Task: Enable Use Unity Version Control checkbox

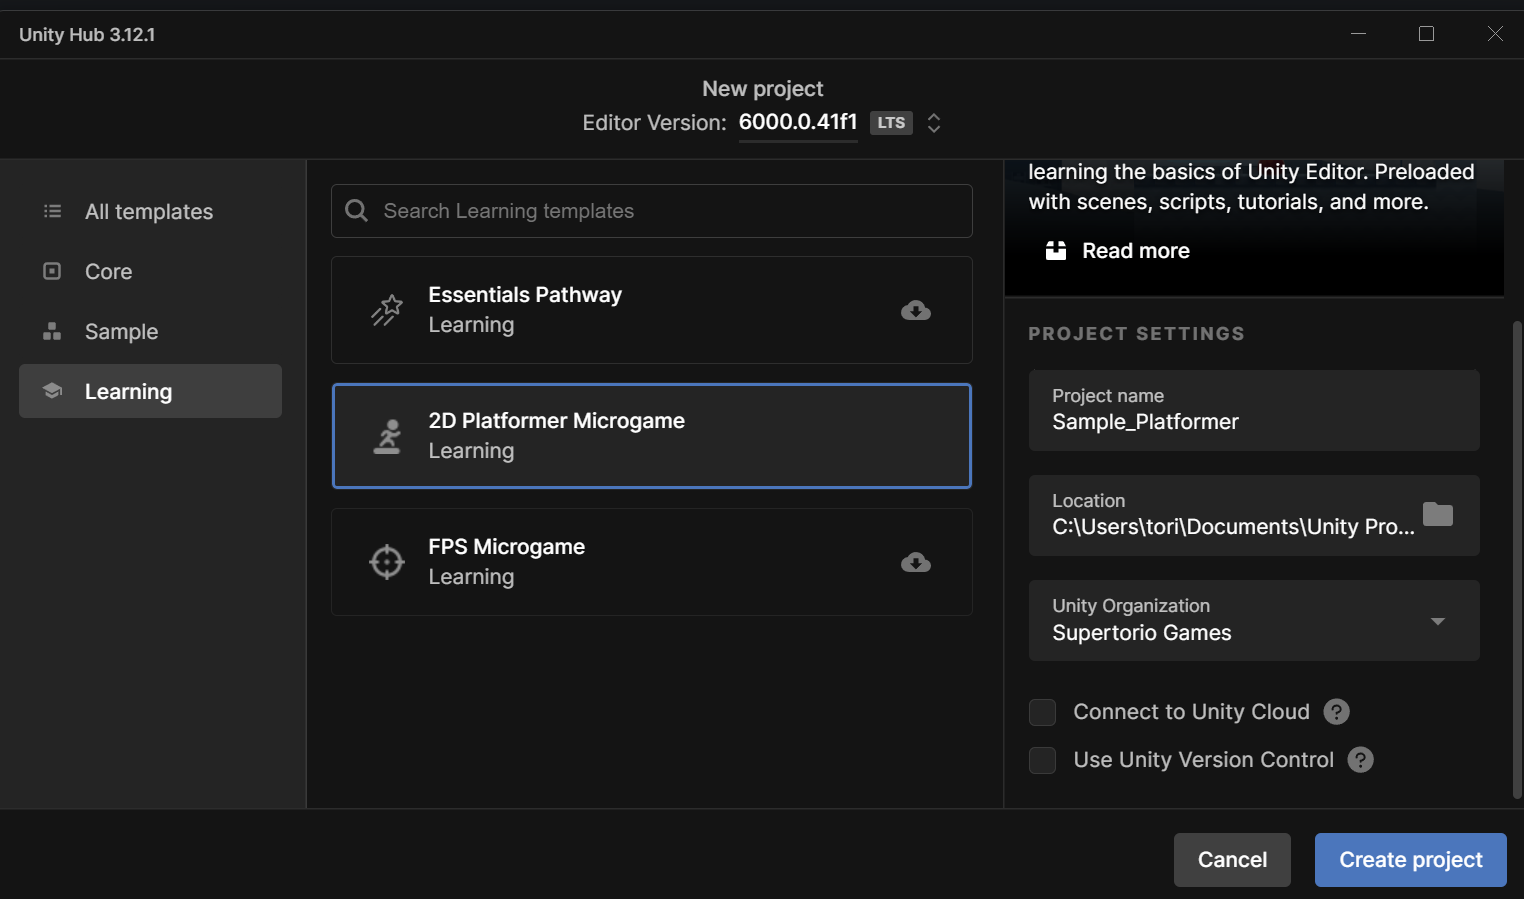Action: 1042,760
